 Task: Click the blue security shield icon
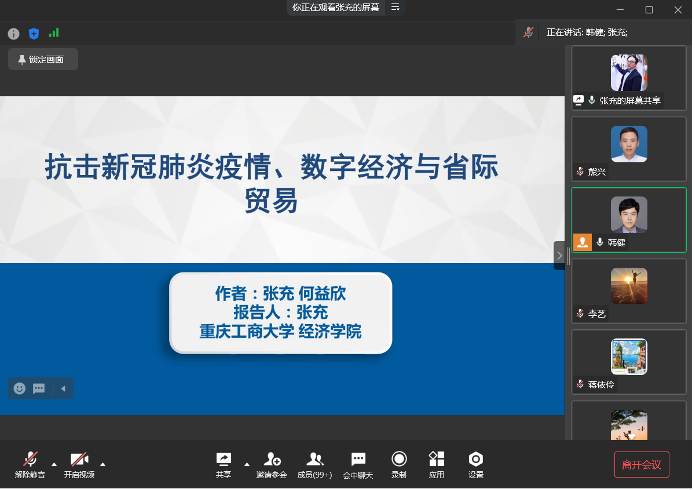click(34, 33)
